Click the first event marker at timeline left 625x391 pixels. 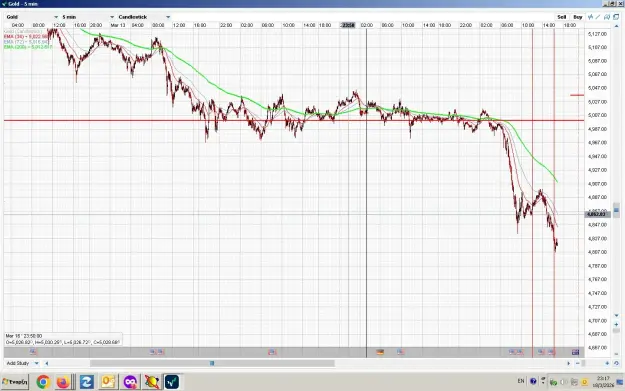[33, 352]
